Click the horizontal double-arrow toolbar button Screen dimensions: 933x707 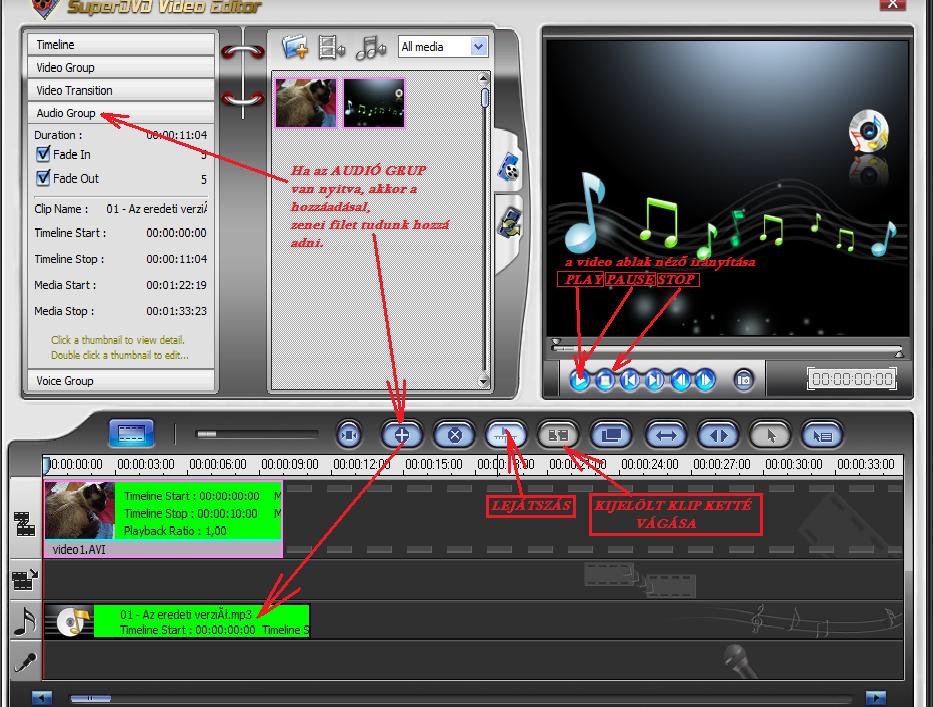pos(666,436)
